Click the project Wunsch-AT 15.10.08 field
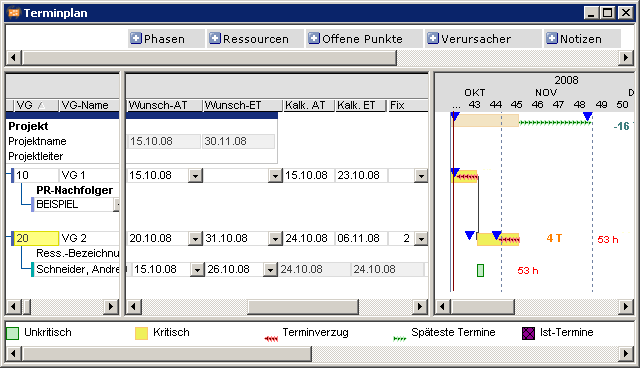The height and width of the screenshot is (368, 640). point(164,141)
